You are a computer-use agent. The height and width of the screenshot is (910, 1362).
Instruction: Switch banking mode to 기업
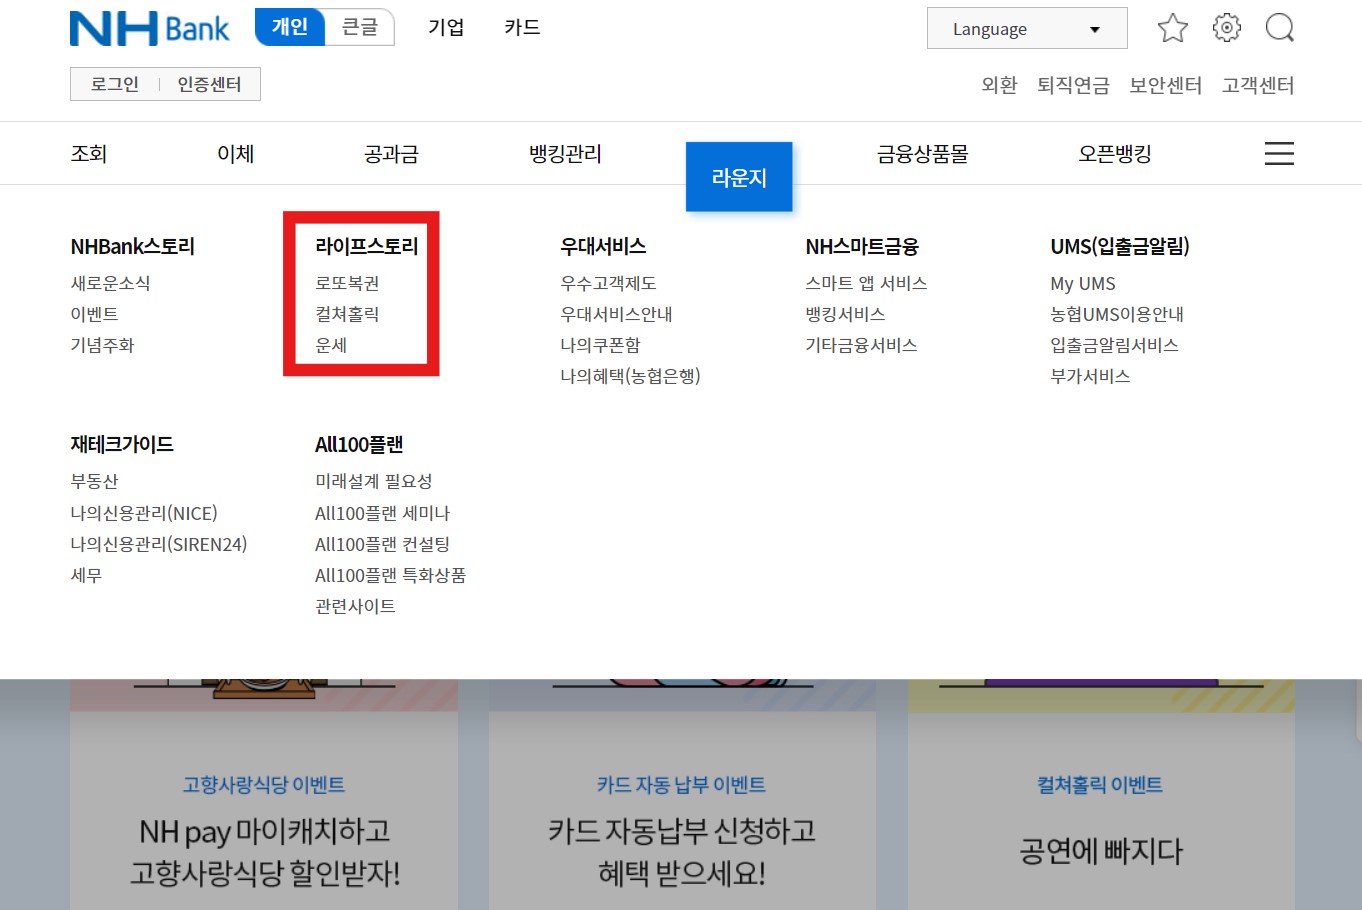[446, 27]
